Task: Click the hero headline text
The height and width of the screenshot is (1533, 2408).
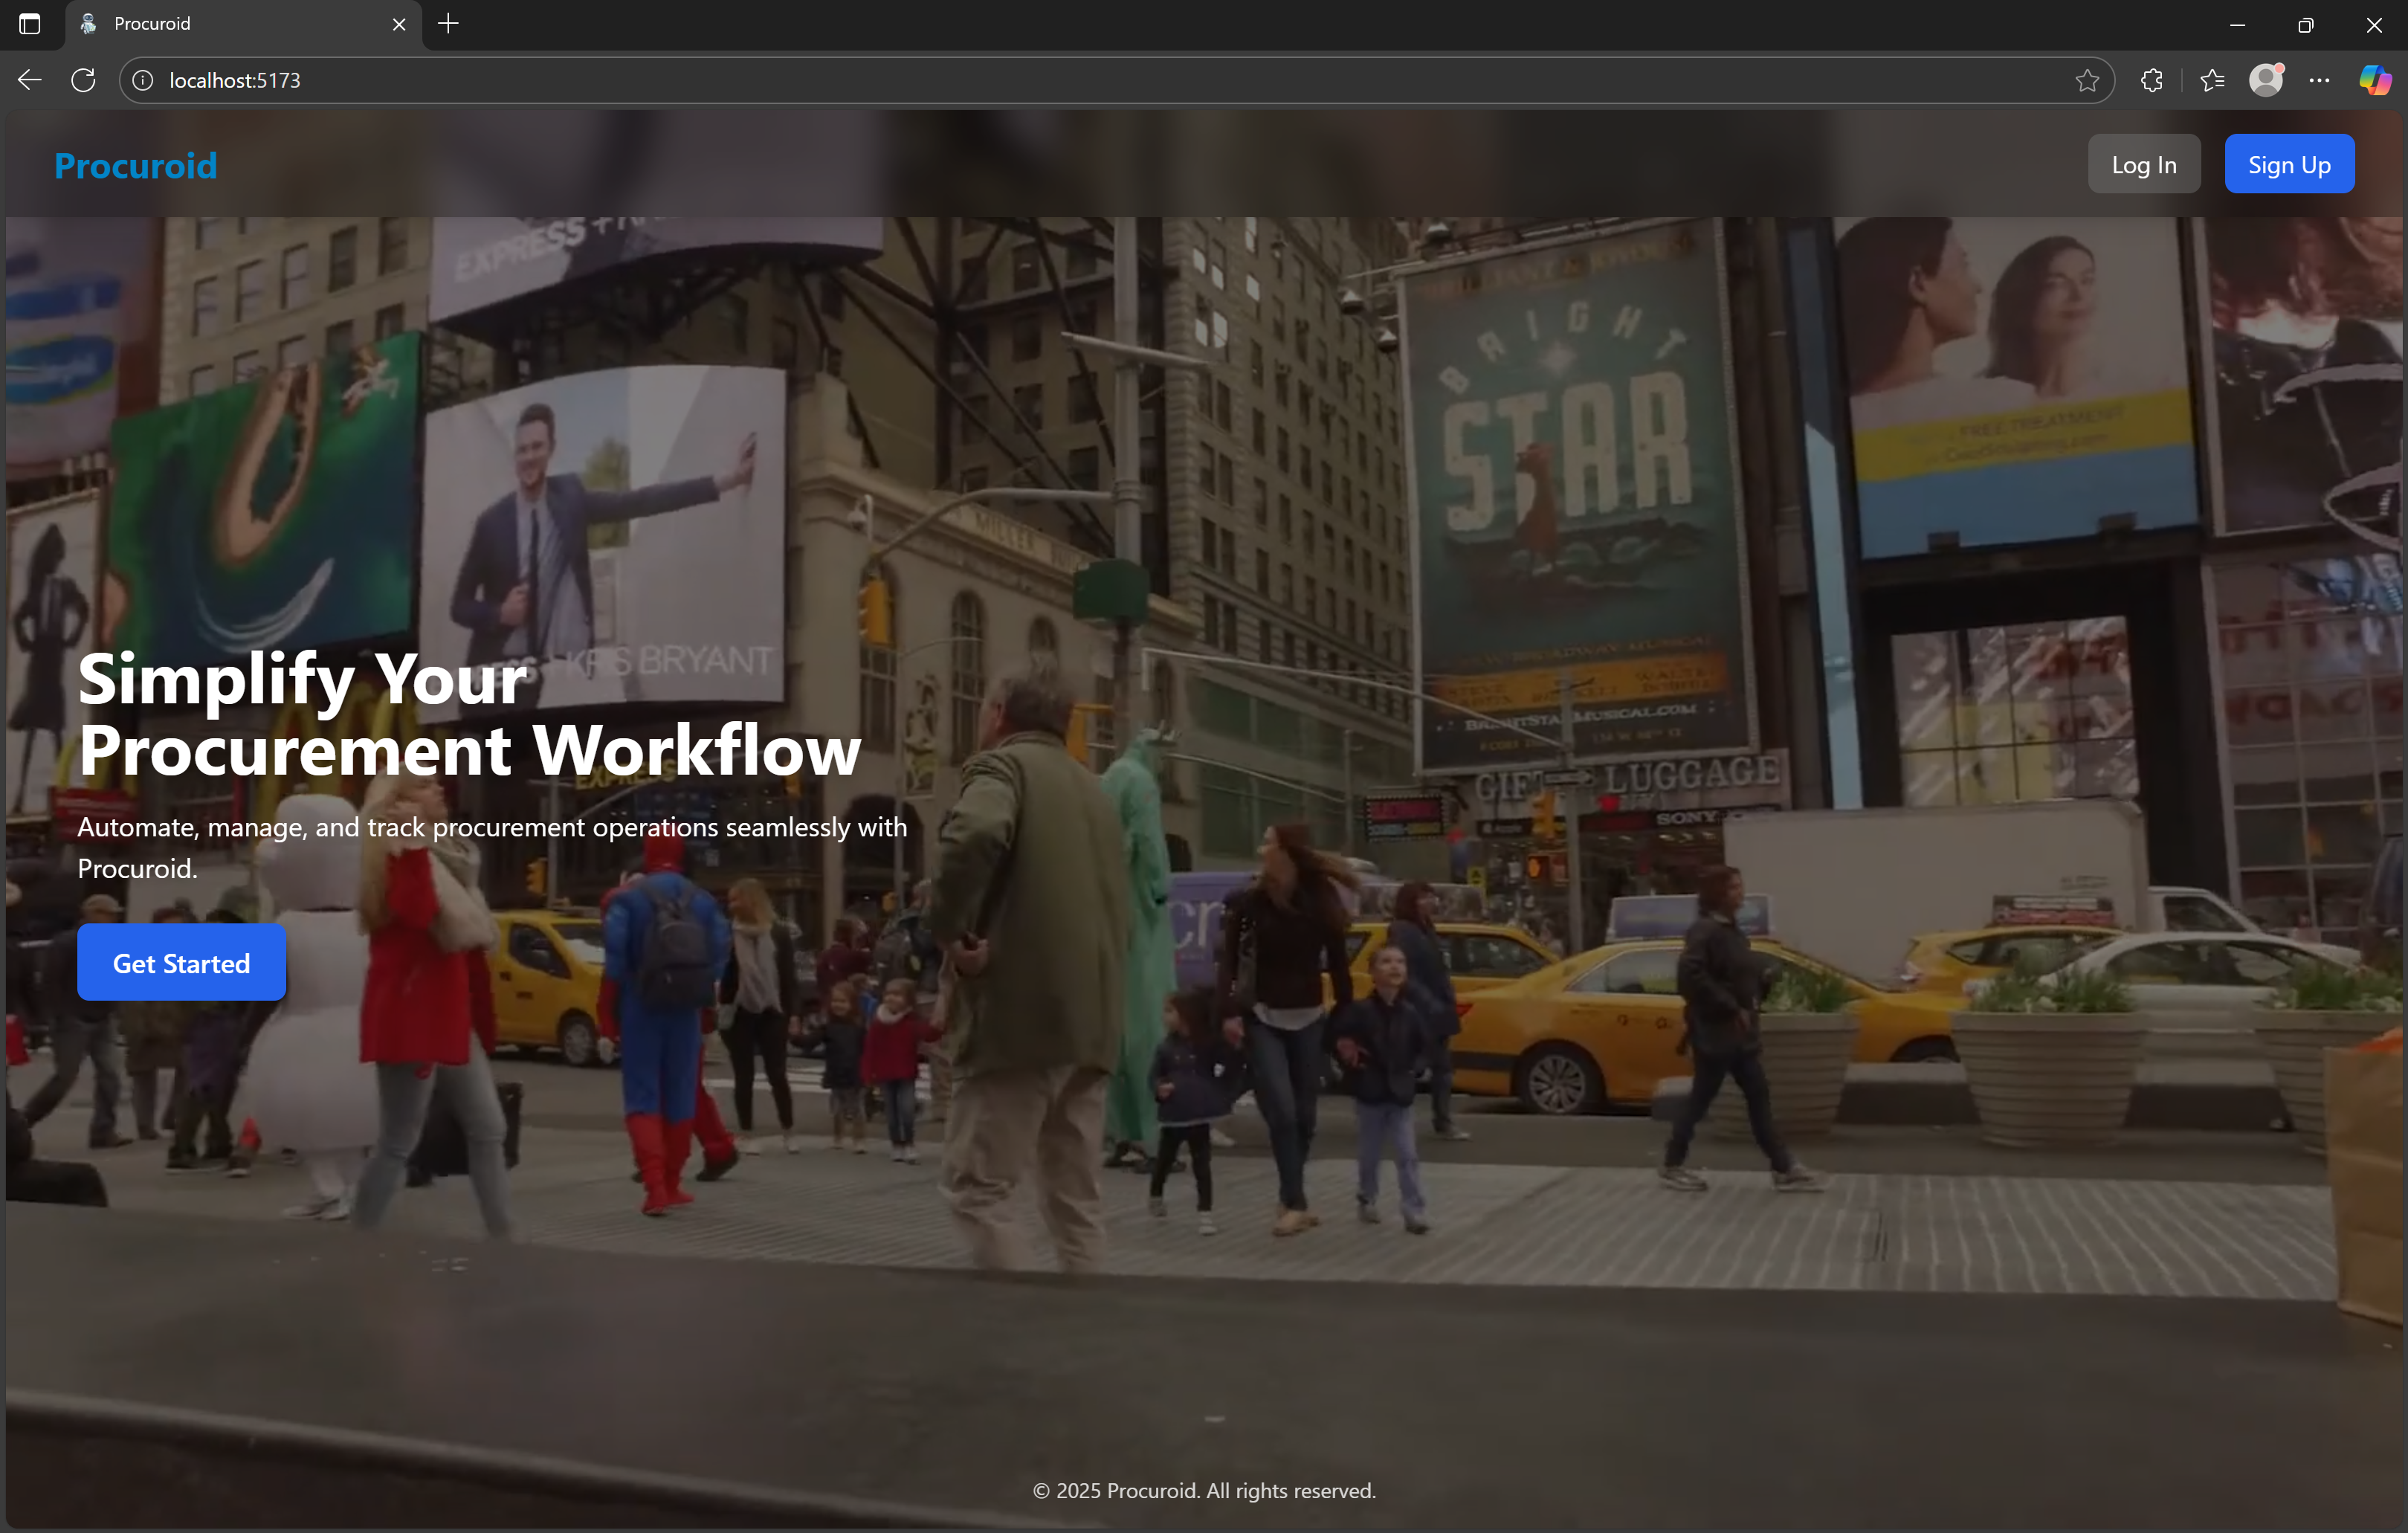Action: point(468,714)
